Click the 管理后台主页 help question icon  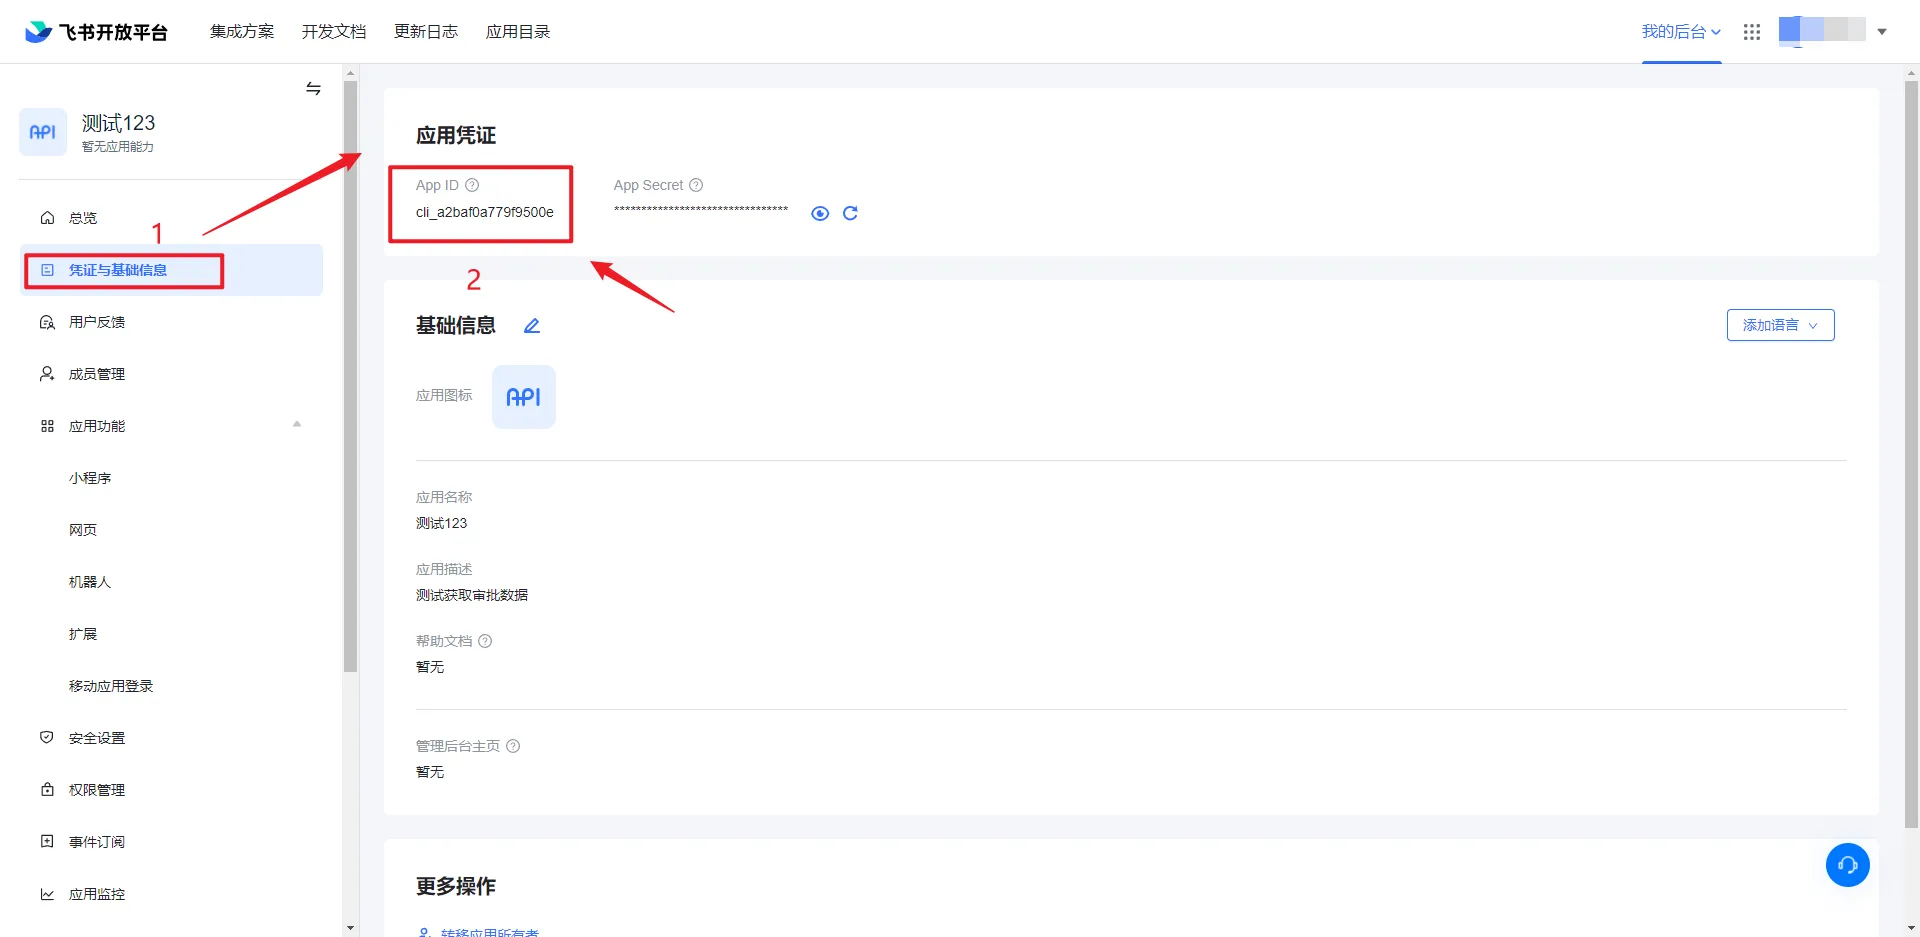(x=513, y=746)
